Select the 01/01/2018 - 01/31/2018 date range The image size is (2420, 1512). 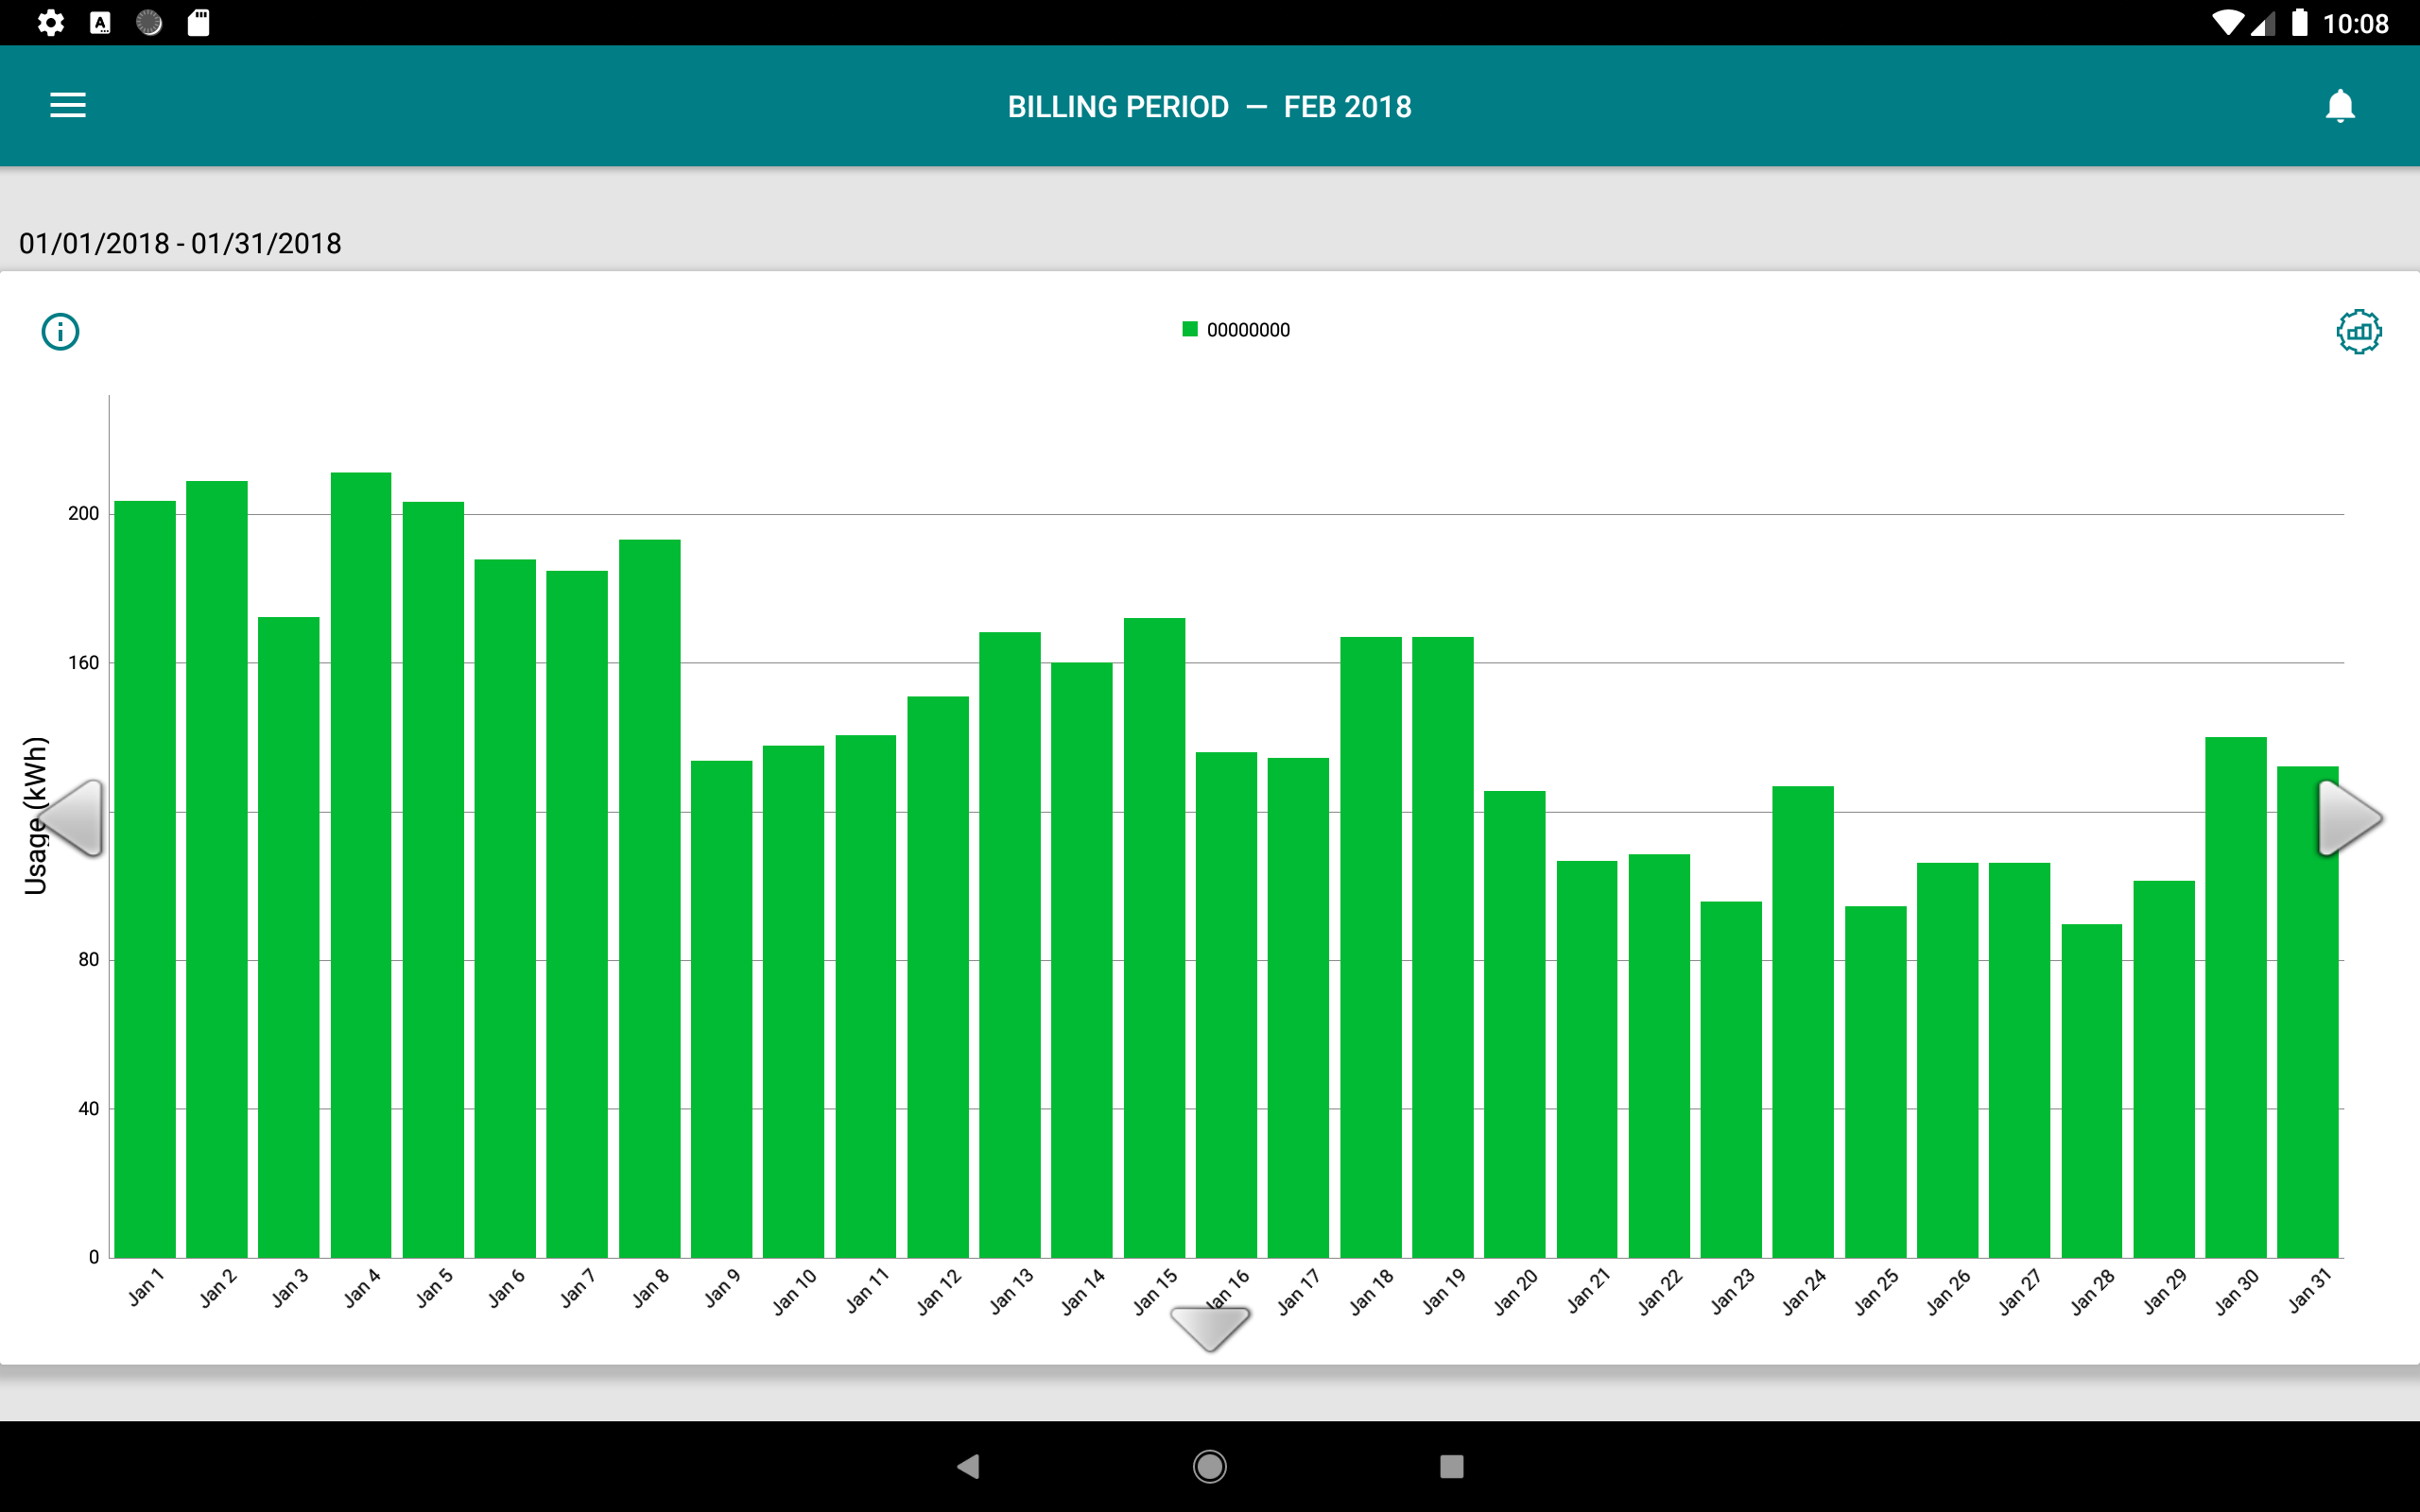click(180, 243)
